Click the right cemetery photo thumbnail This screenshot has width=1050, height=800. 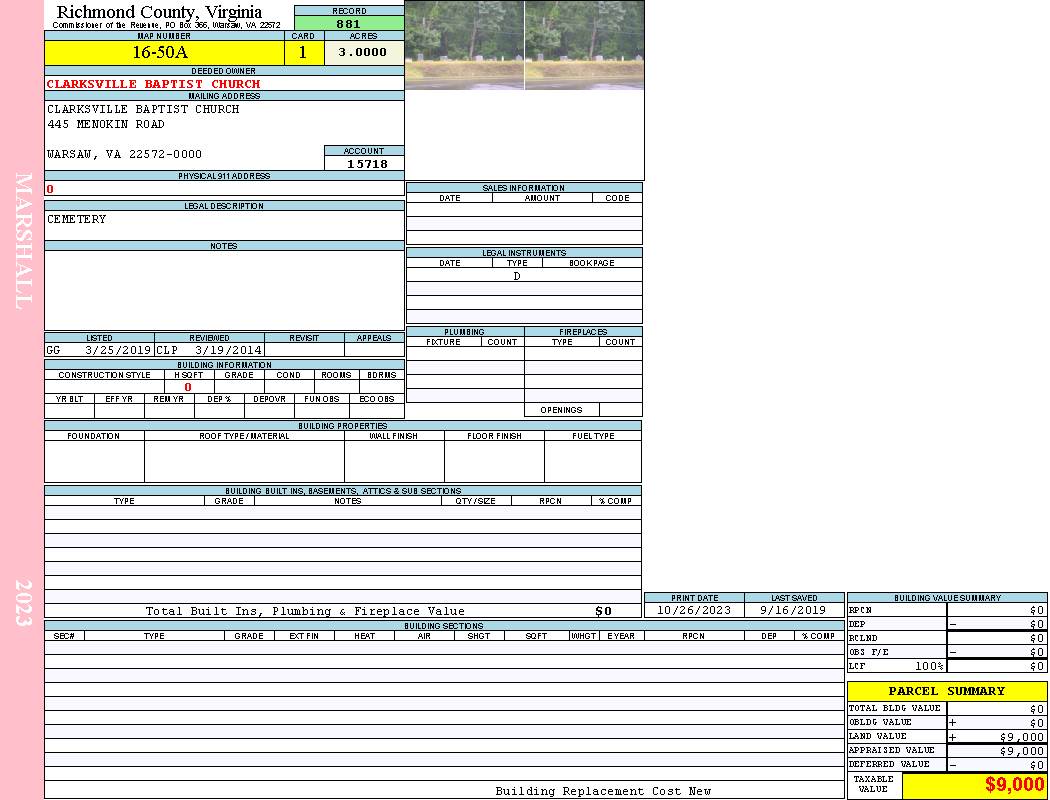(584, 45)
